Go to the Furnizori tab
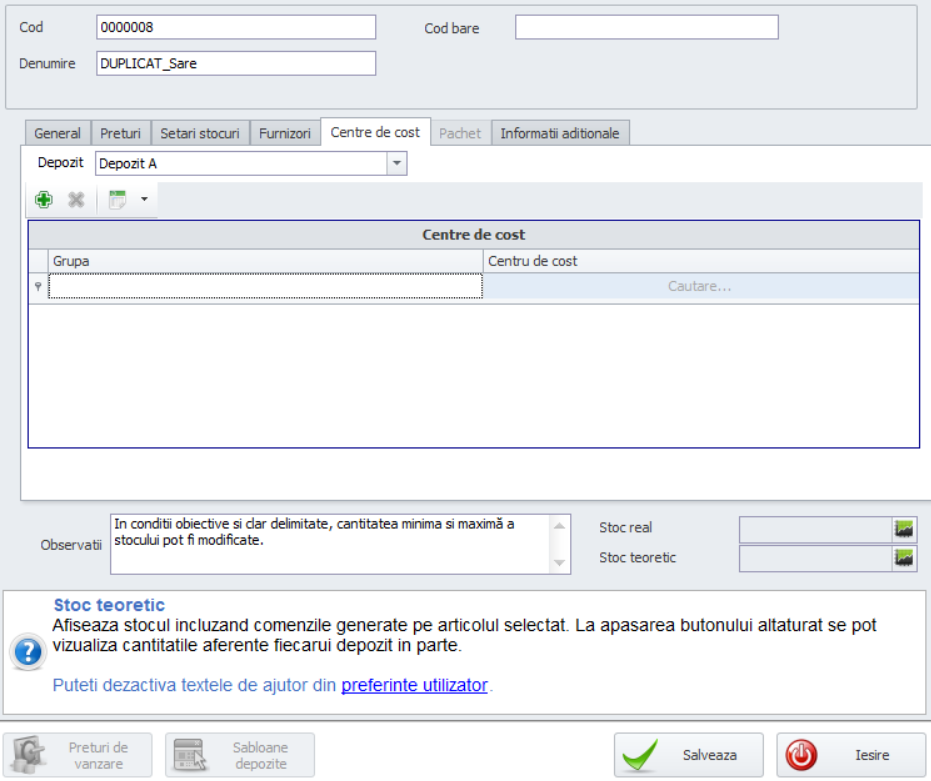Screen dimensions: 931x781 (285, 133)
